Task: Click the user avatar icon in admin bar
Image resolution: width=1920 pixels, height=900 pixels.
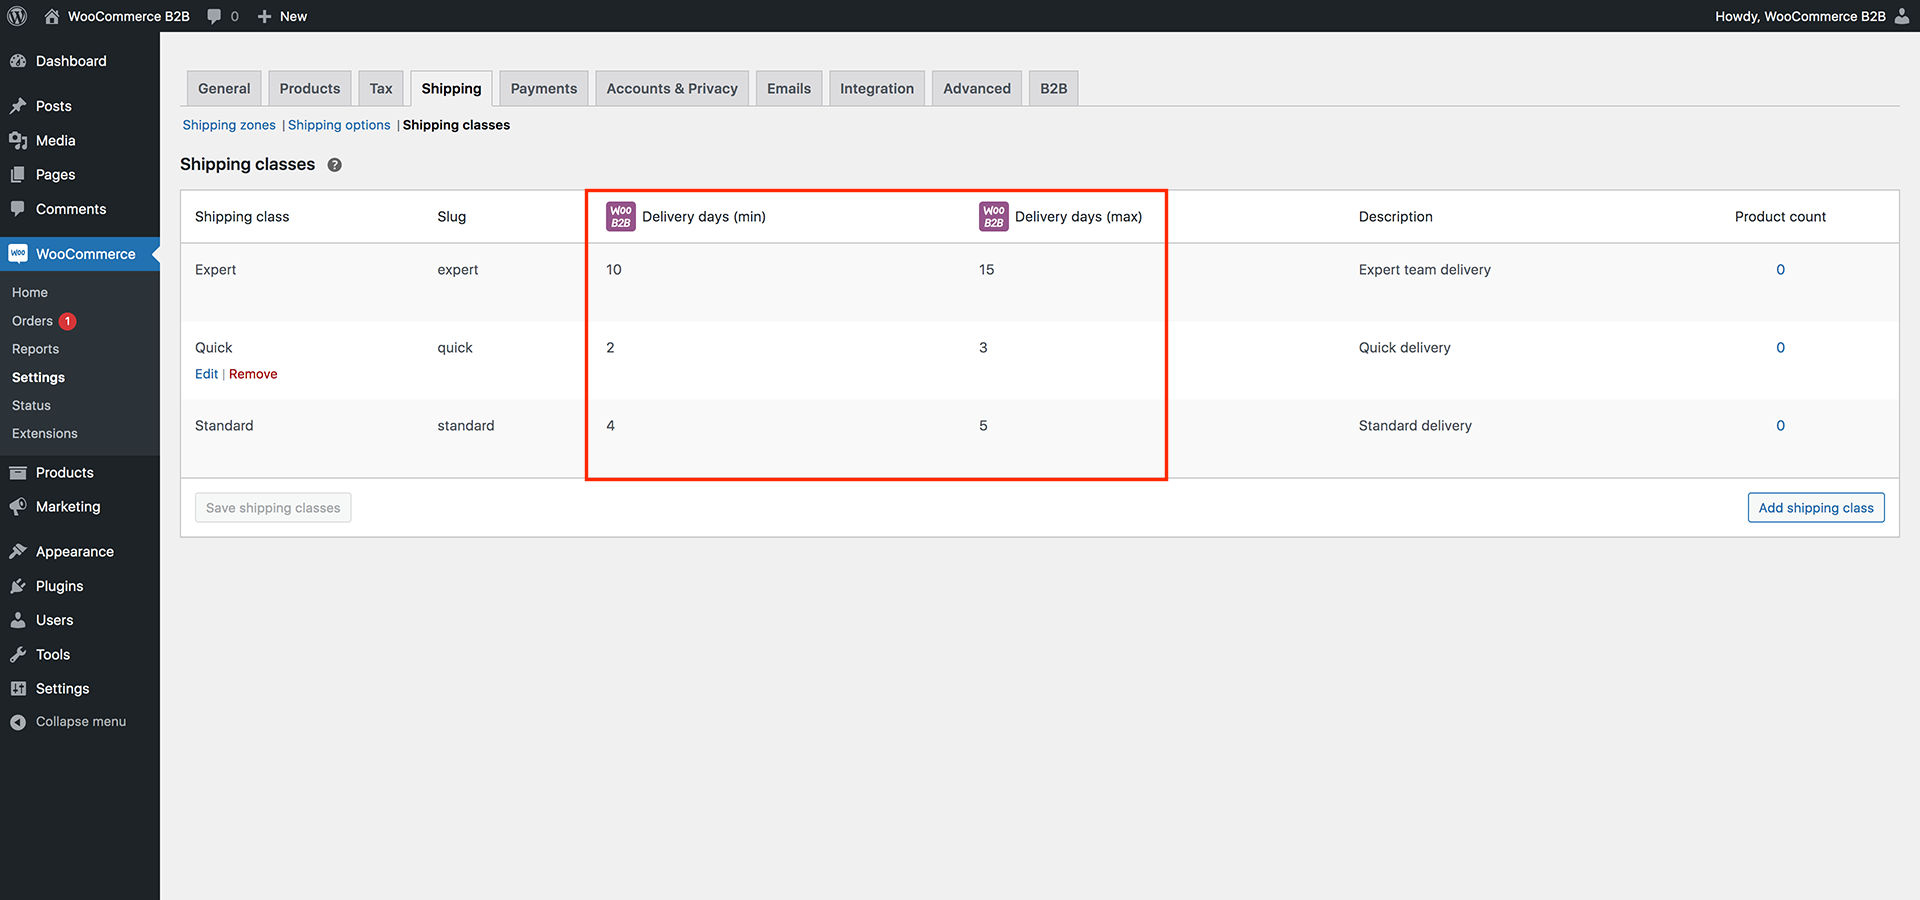Action: click(1902, 16)
